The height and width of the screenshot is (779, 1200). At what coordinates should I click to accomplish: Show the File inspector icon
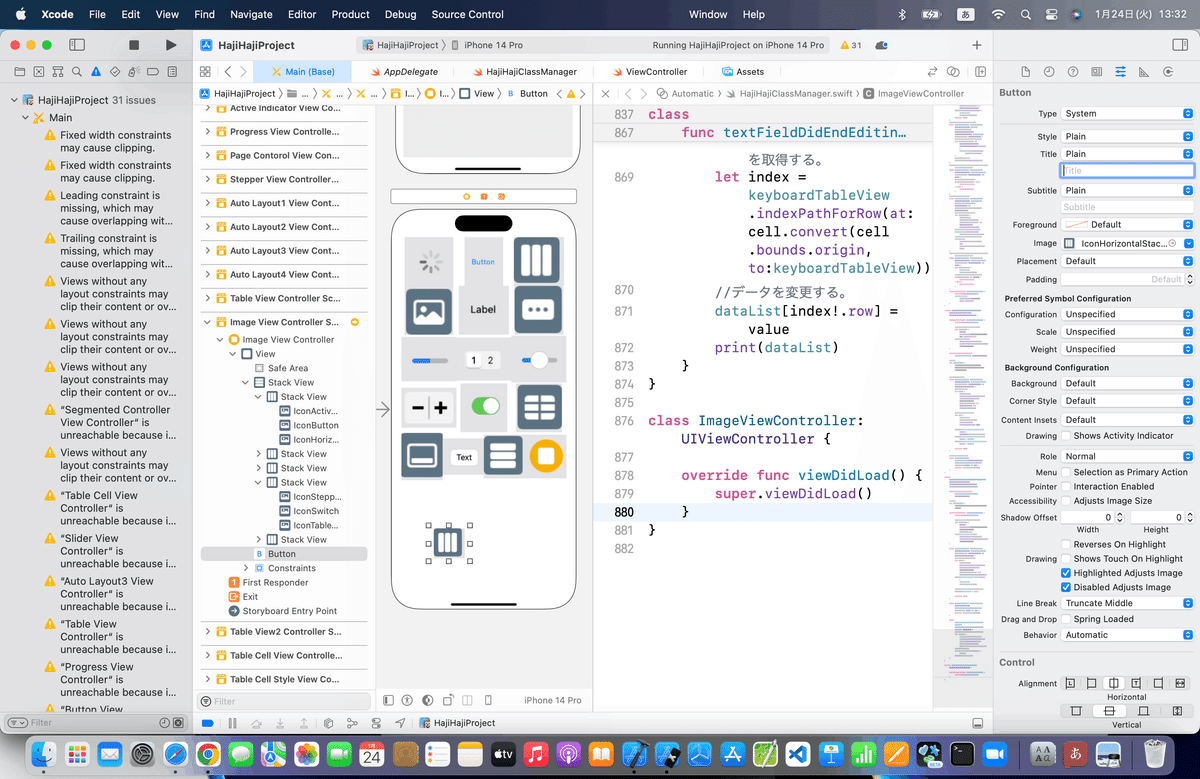point(1025,72)
